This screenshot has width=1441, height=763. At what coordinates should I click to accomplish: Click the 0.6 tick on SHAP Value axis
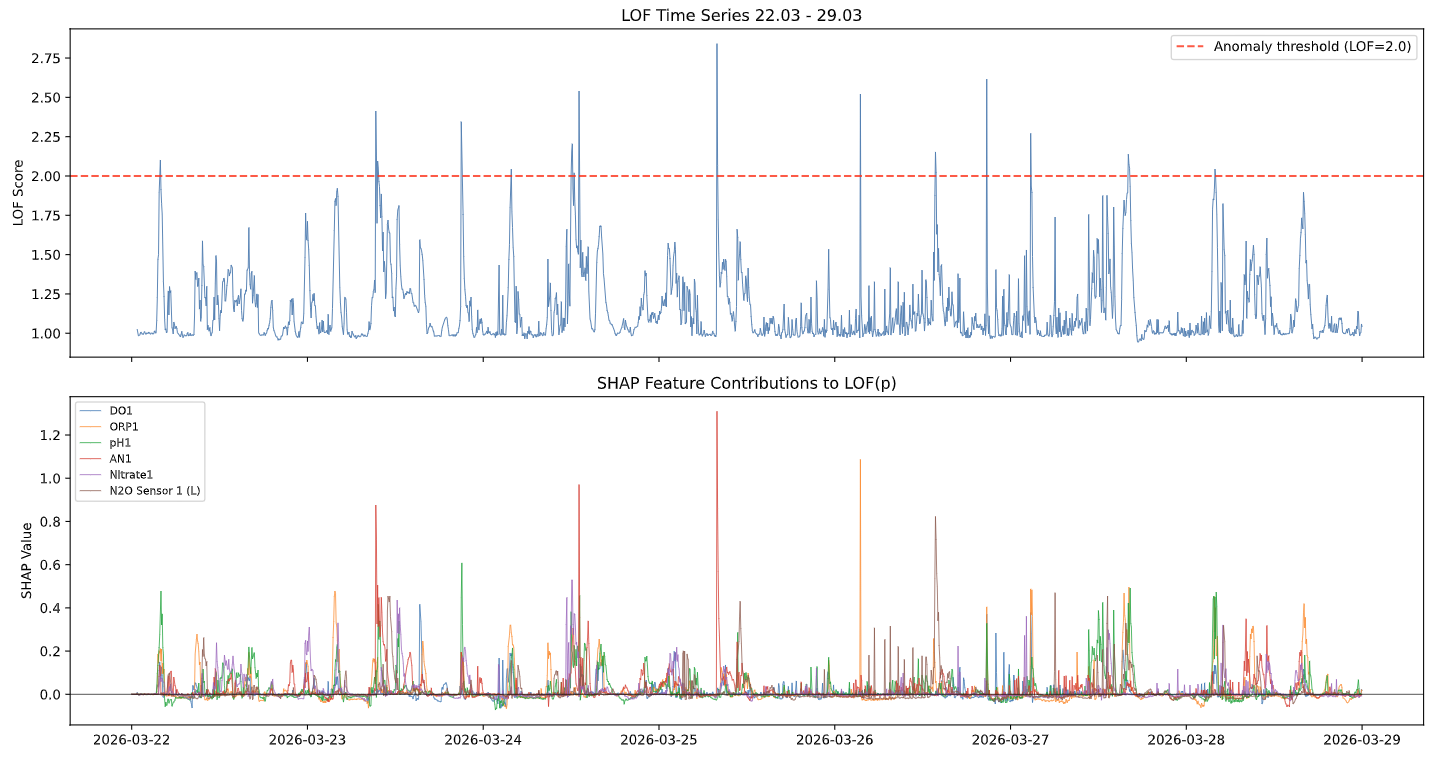coord(51,565)
